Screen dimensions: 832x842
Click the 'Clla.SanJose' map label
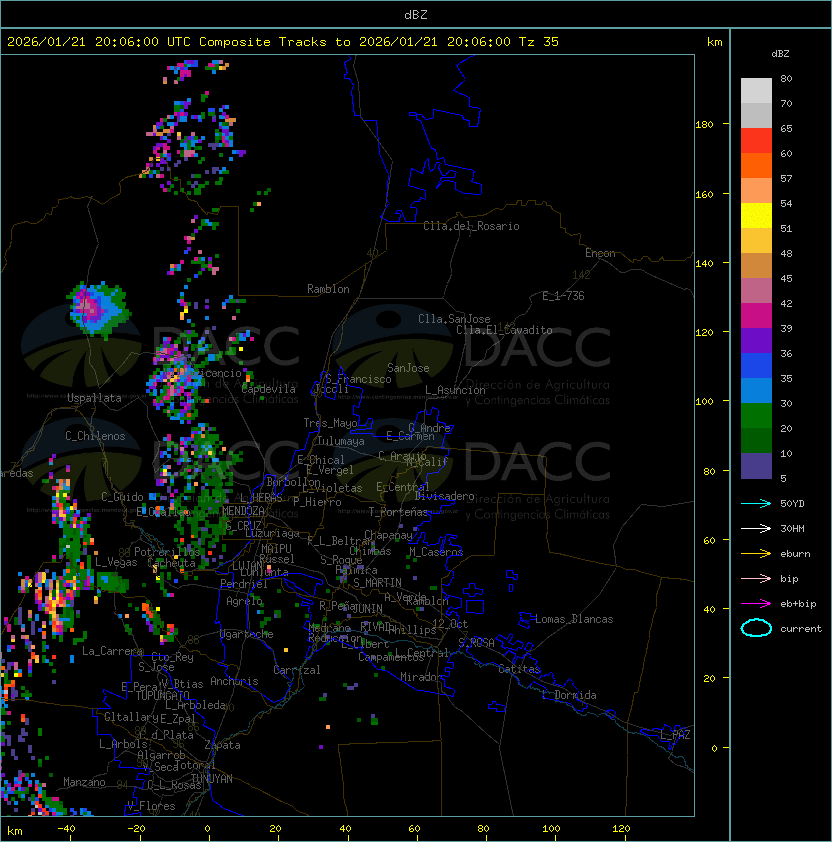click(454, 319)
